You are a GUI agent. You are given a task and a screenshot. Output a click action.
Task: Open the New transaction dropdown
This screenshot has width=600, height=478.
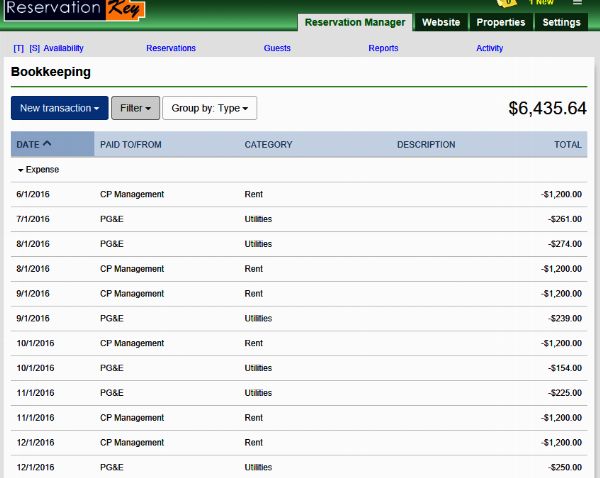click(59, 108)
